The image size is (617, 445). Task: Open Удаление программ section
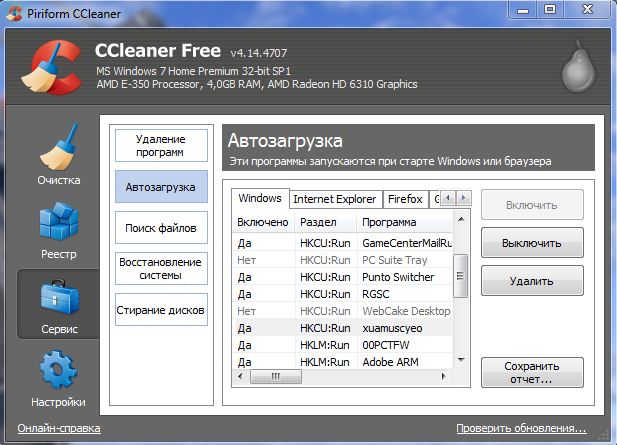tap(161, 146)
